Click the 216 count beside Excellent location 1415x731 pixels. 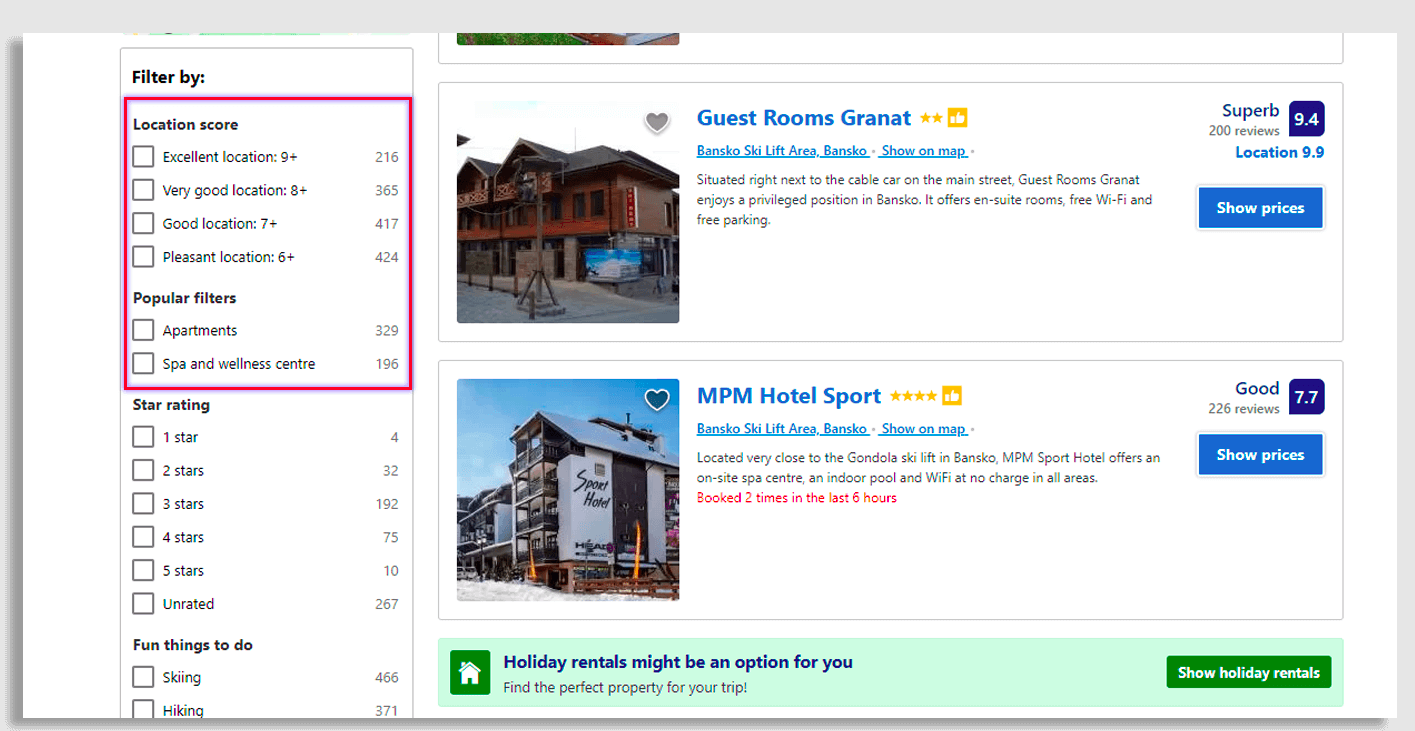[x=387, y=157]
